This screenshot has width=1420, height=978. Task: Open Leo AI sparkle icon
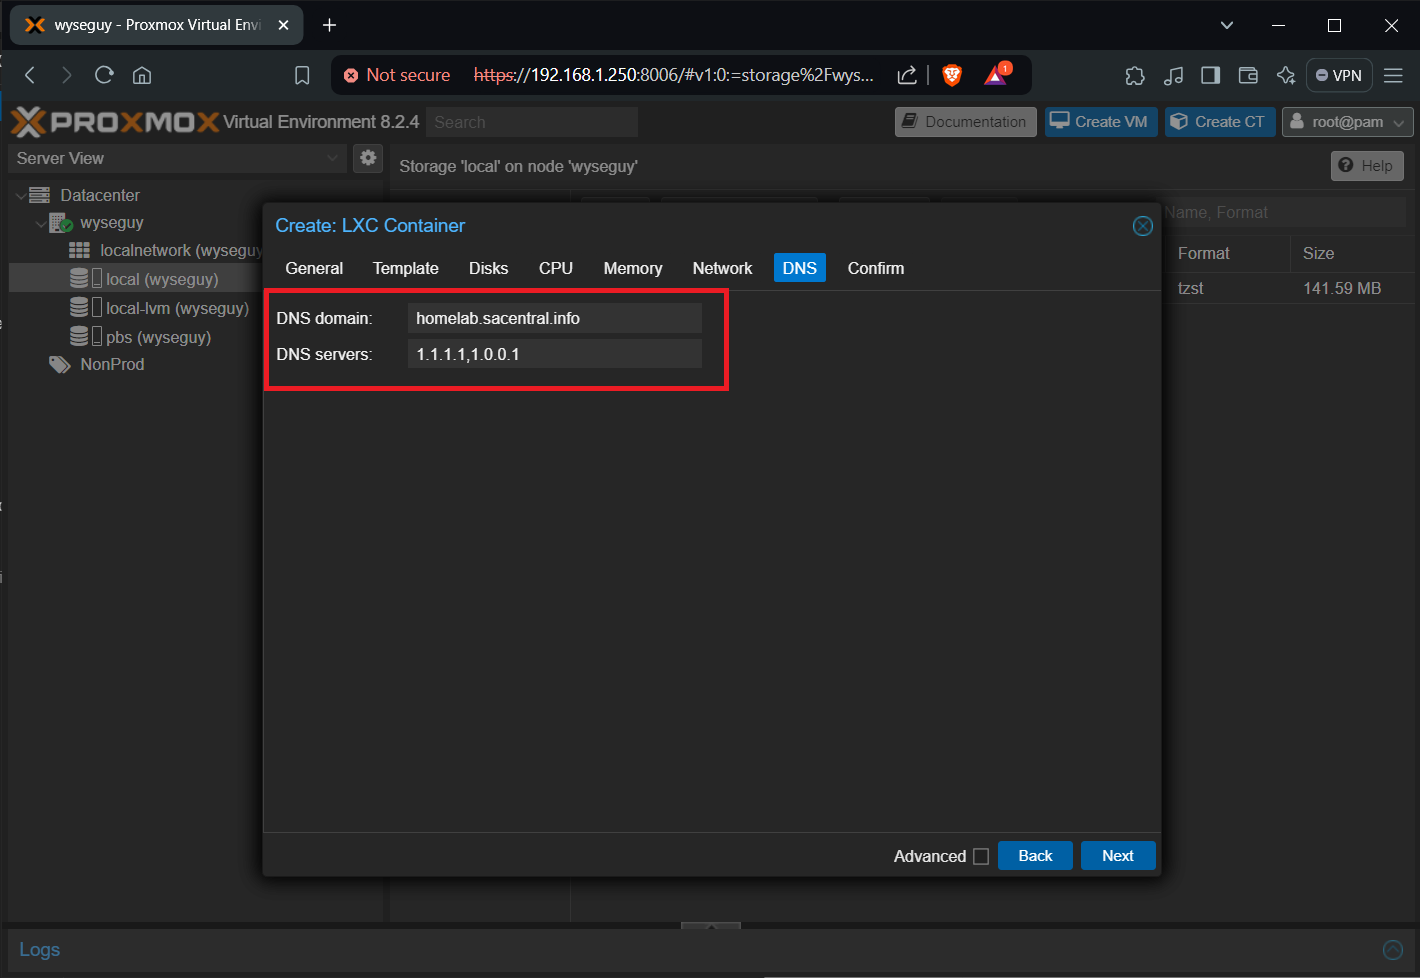click(1286, 75)
